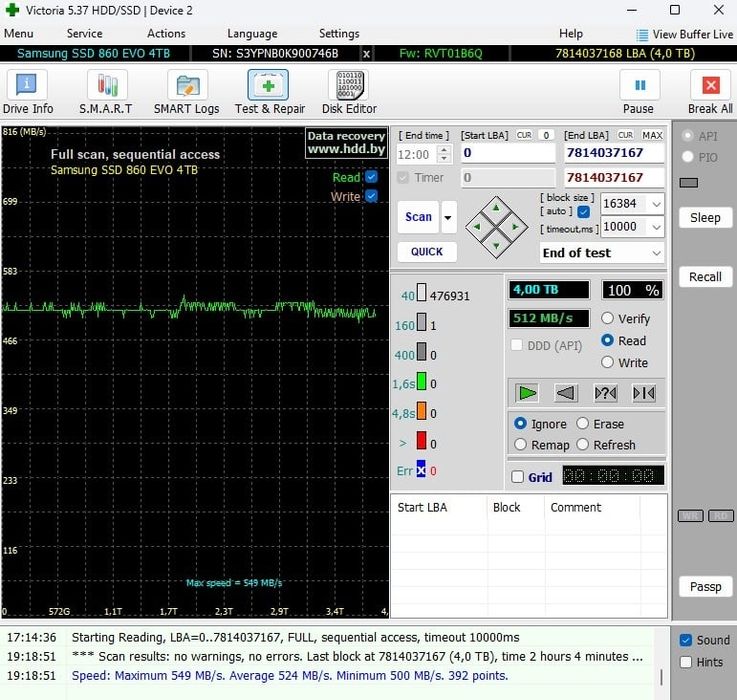Image resolution: width=737 pixels, height=700 pixels.
Task: Expand the Scan button dropdown arrow
Action: click(448, 217)
